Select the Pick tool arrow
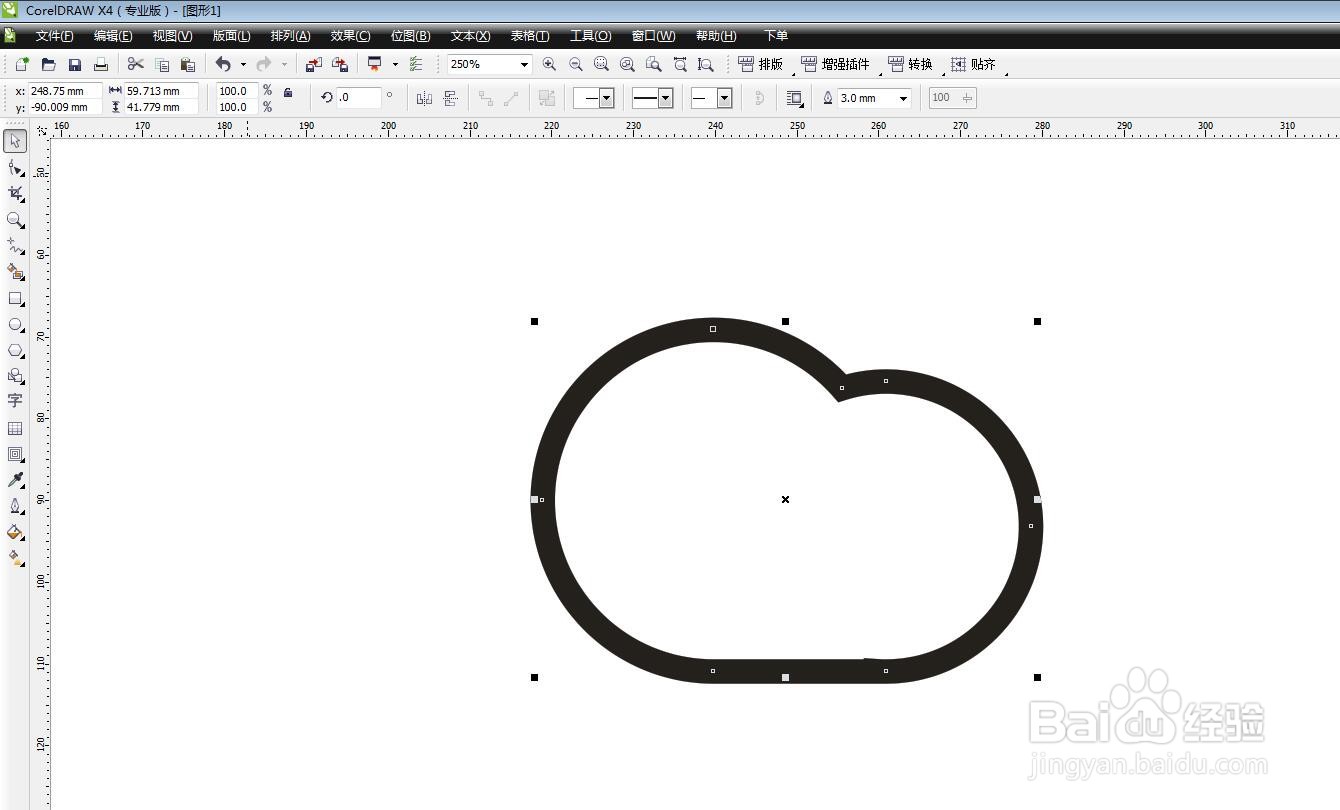 [x=15, y=141]
